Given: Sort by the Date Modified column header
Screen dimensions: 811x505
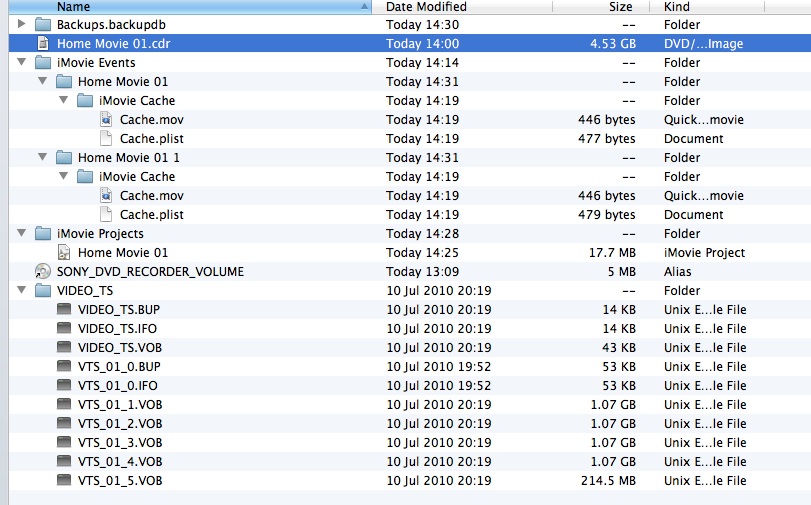Looking at the screenshot, I should [x=462, y=7].
